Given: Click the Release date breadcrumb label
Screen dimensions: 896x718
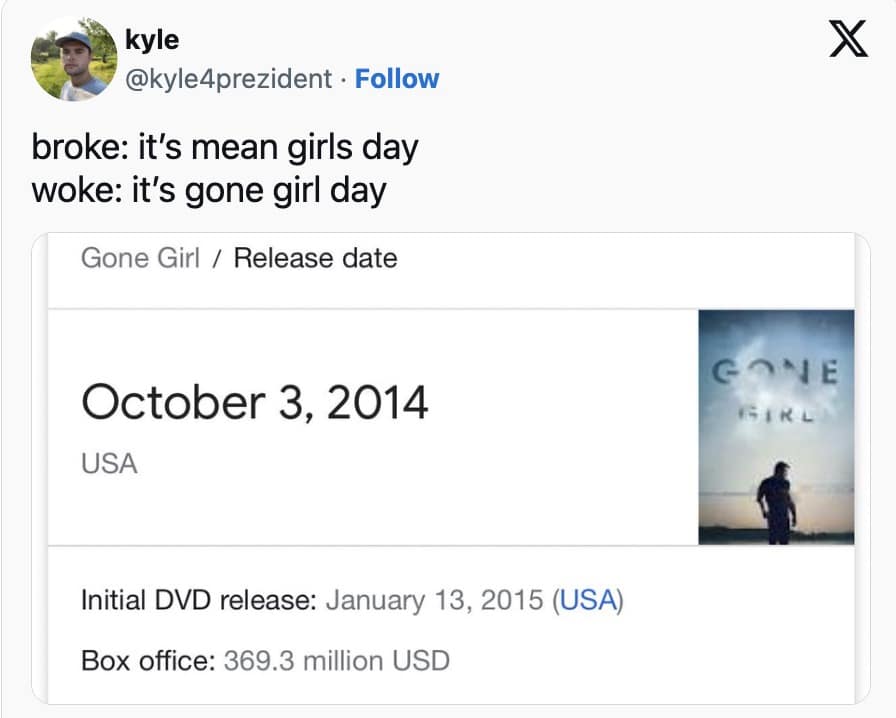Looking at the screenshot, I should [x=315, y=258].
